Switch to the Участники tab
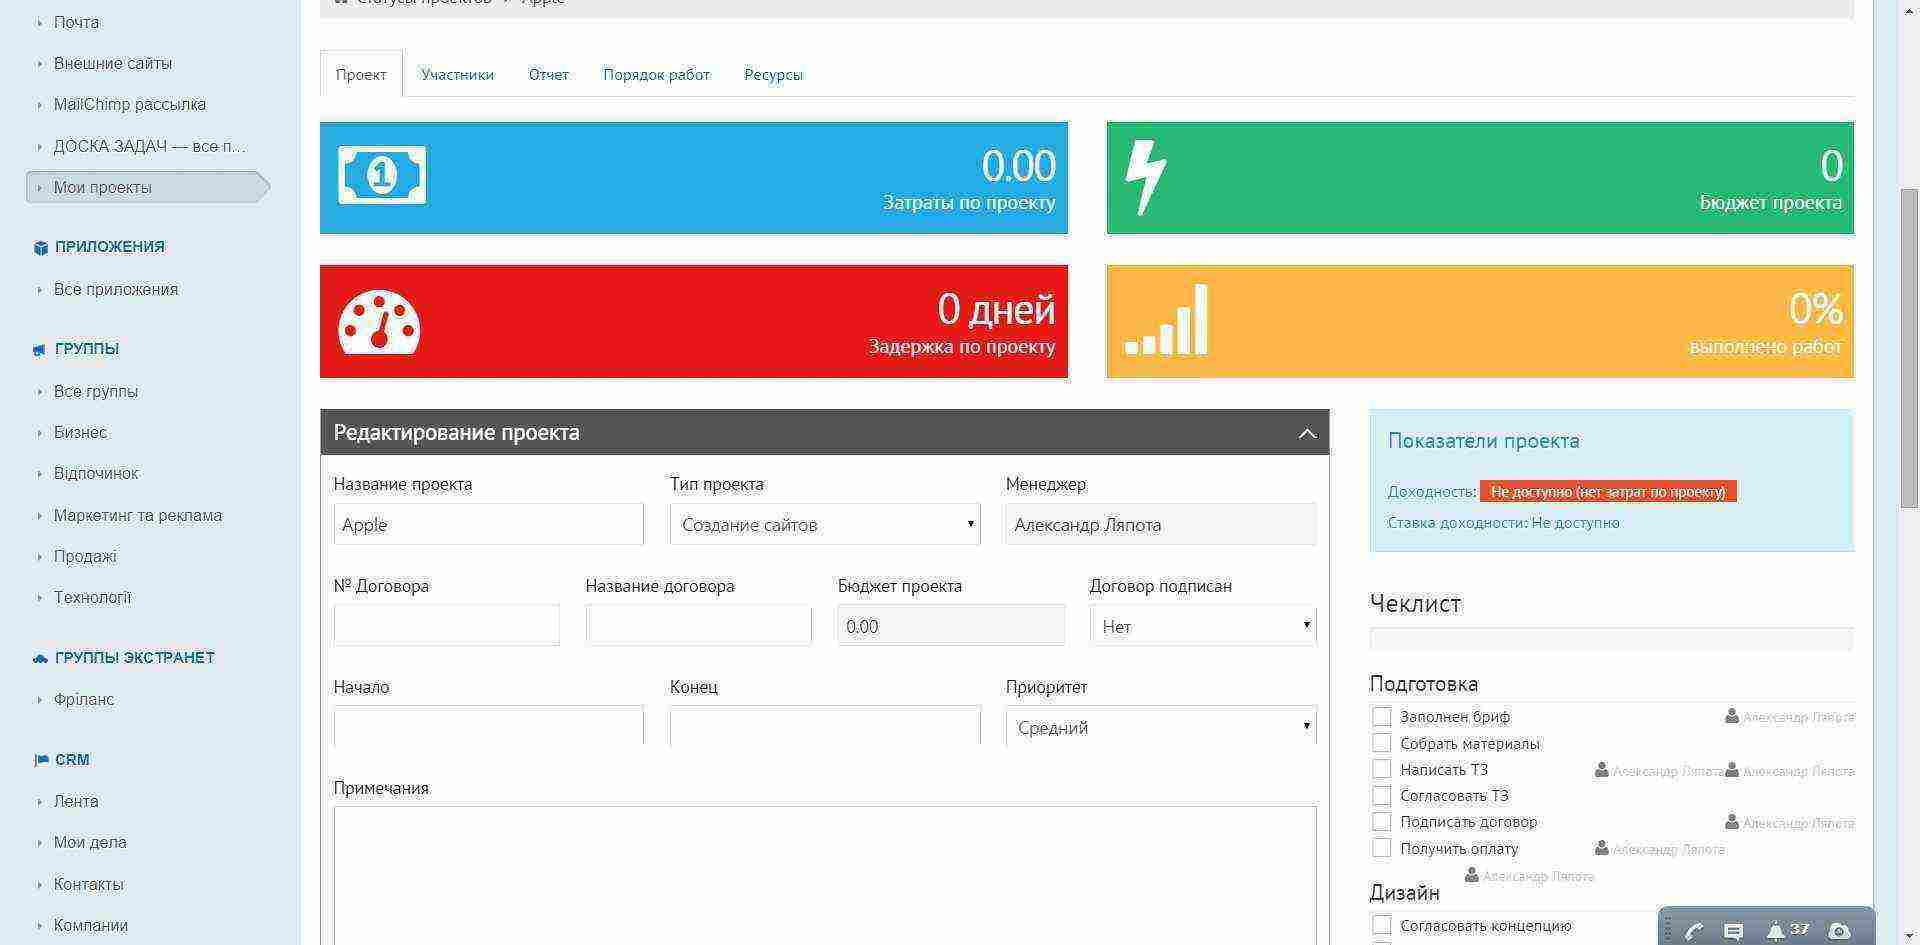Screen dimensions: 1920x945 pyautogui.click(x=457, y=74)
